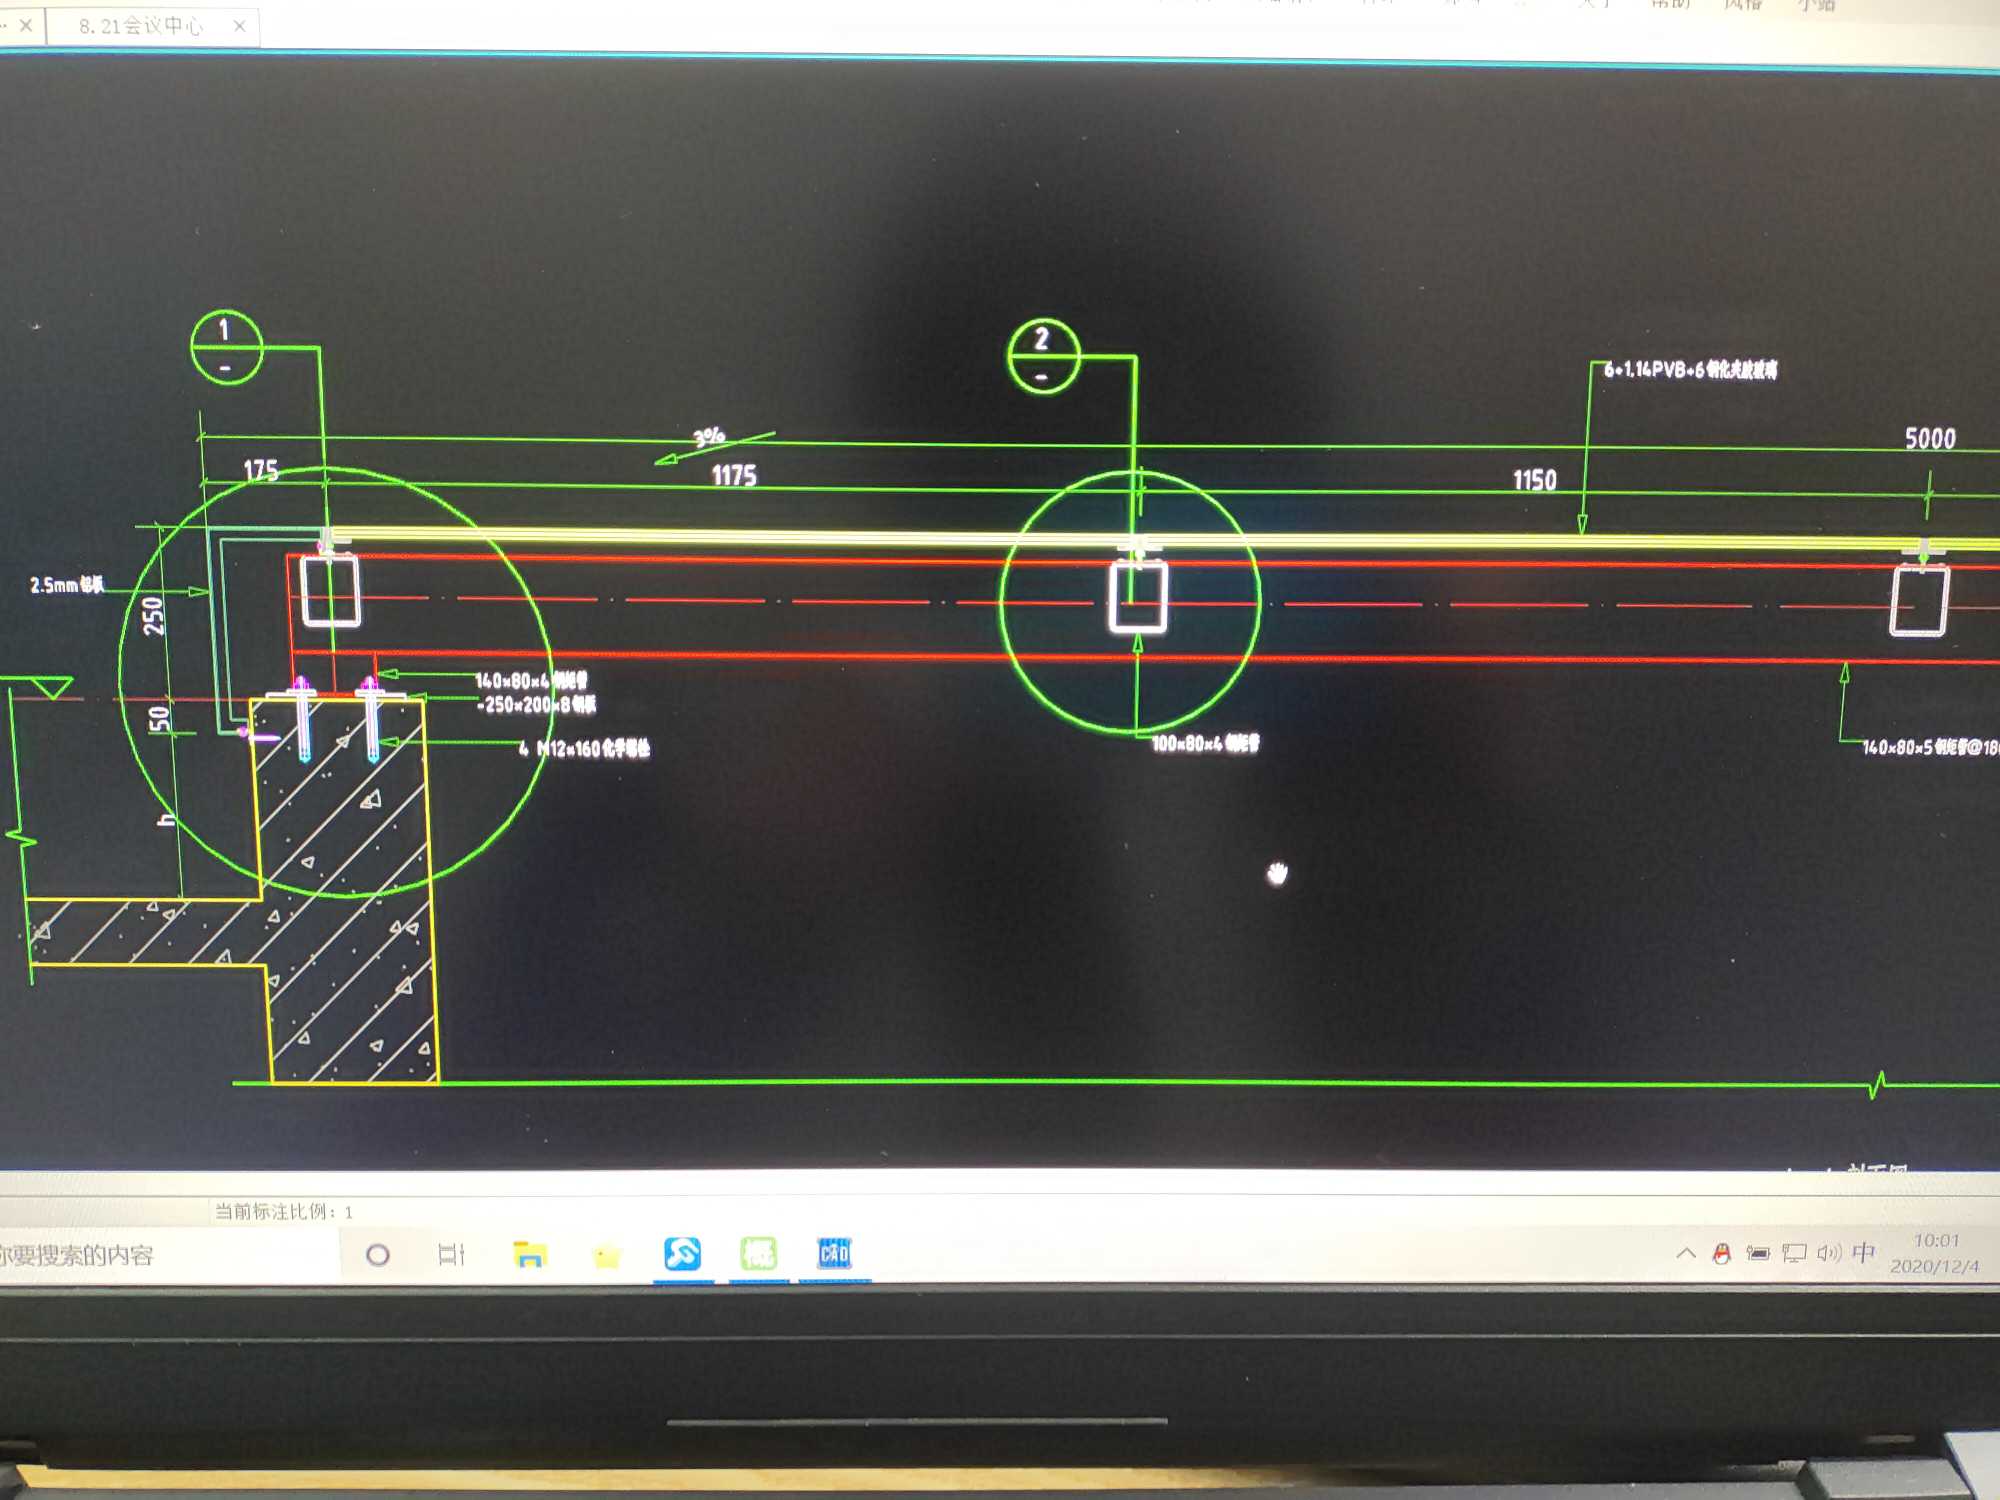
Task: Open the clock showing 10:01 2020/12/4
Action: 1935,1253
